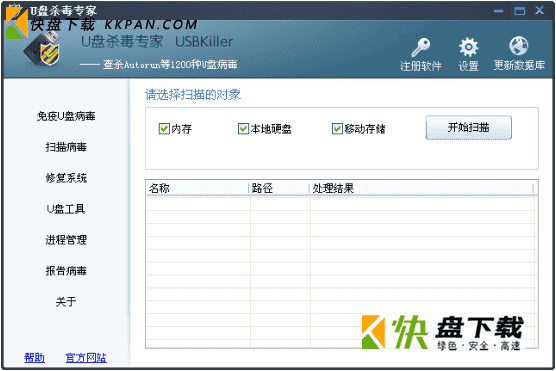Open the 免疫U盘病毒 section

tap(66, 116)
